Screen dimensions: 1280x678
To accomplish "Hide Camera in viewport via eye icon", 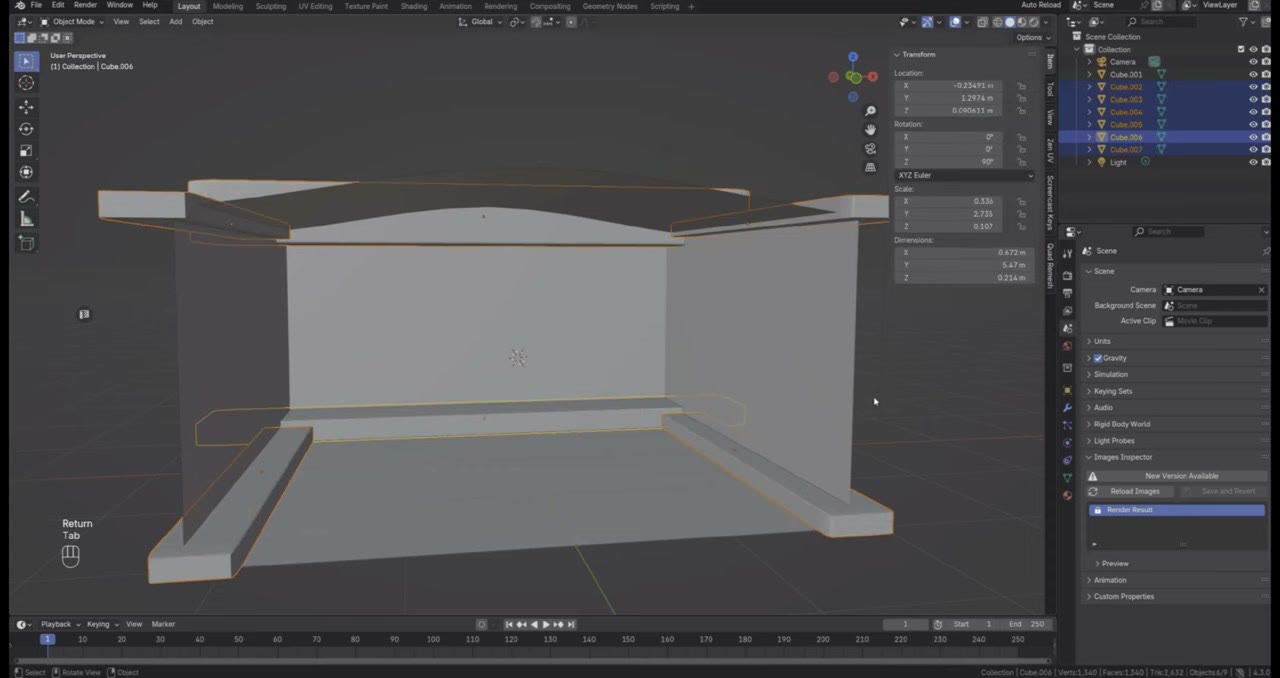I will (x=1253, y=62).
